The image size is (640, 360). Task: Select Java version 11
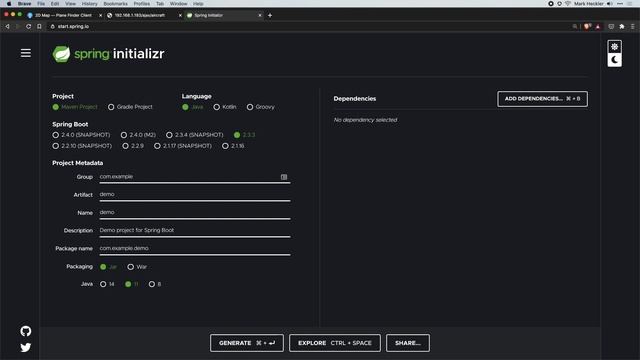(x=128, y=284)
